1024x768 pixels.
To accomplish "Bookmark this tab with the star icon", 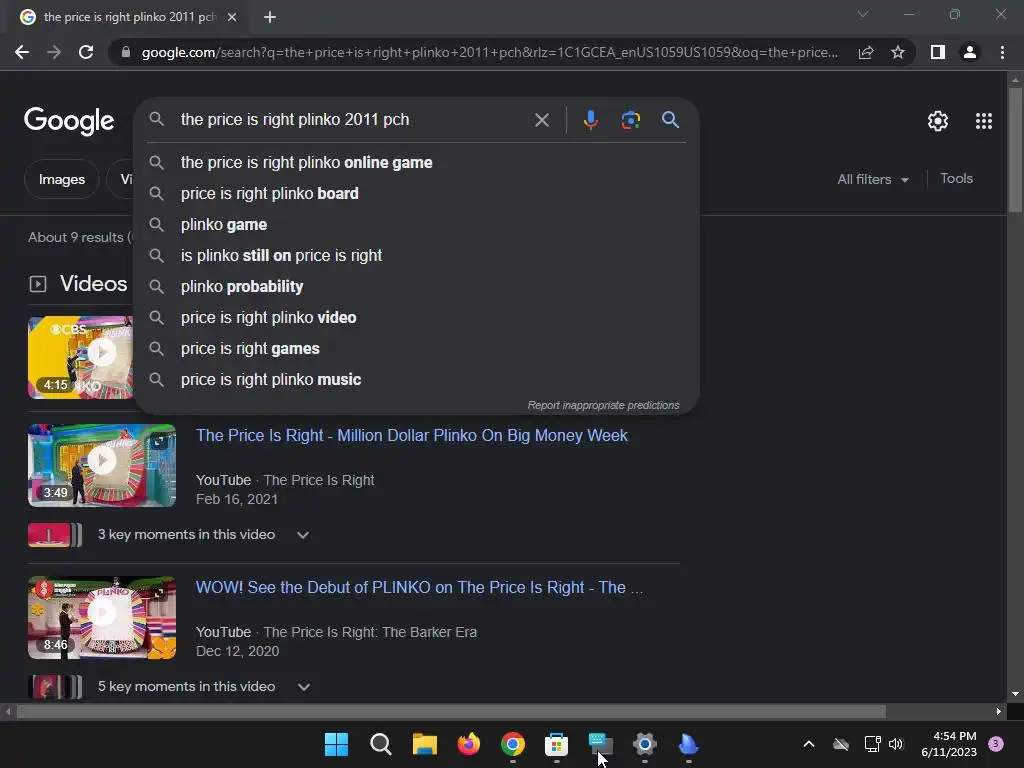I will tap(898, 52).
